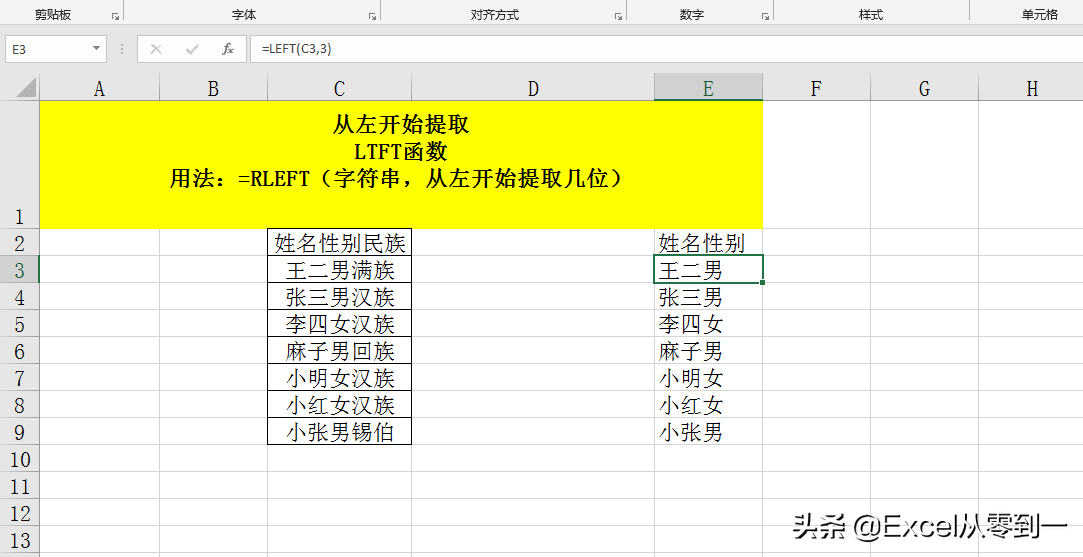
Task: Click cell containing 李四女汉族
Action: click(x=339, y=323)
